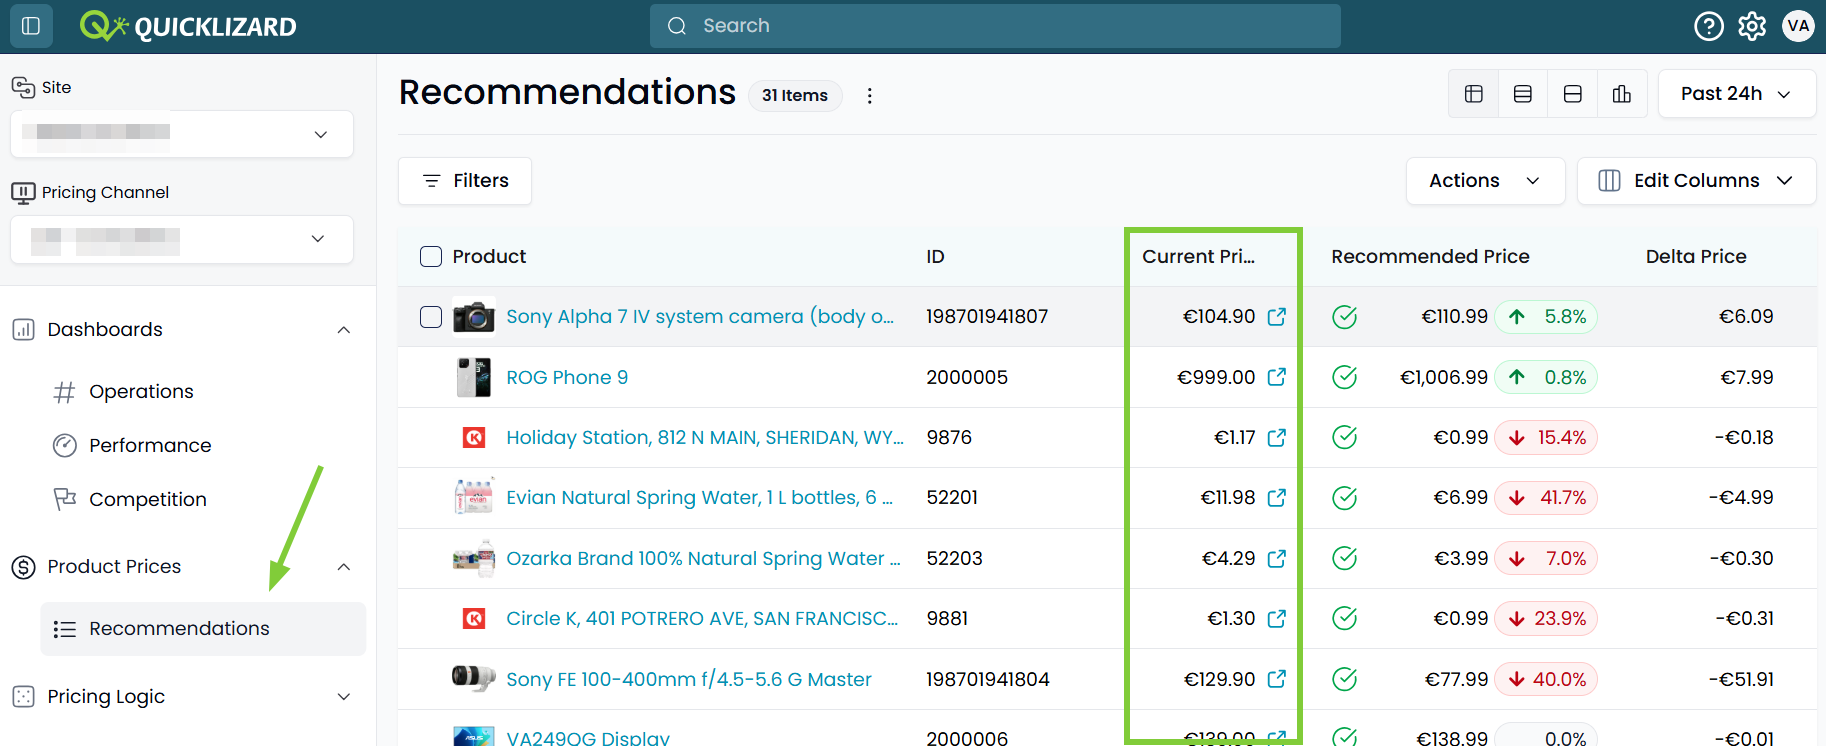Click the VA user avatar
1826x746 pixels.
1798,26
